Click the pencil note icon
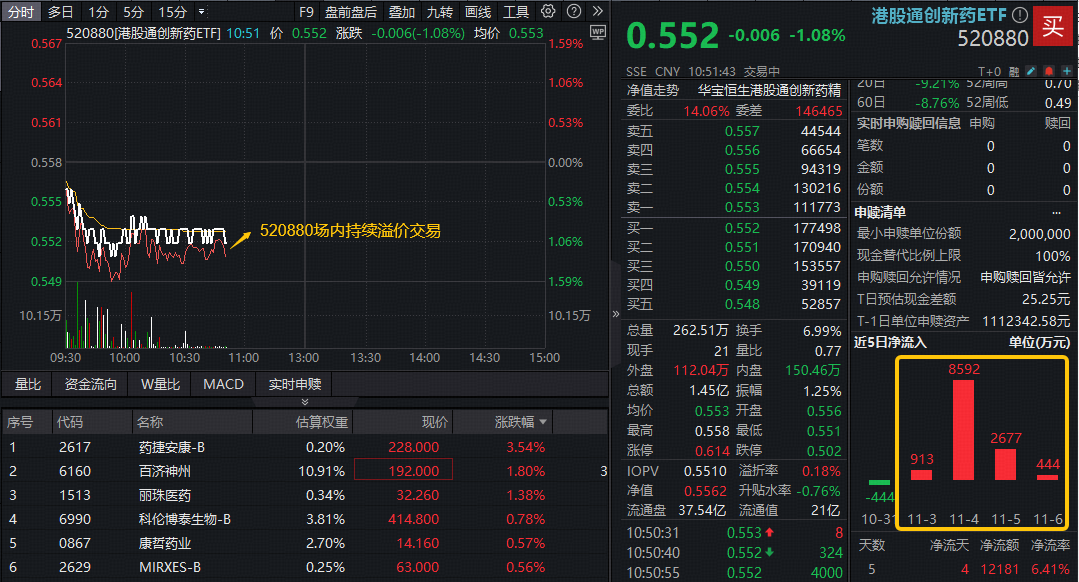 (1031, 72)
